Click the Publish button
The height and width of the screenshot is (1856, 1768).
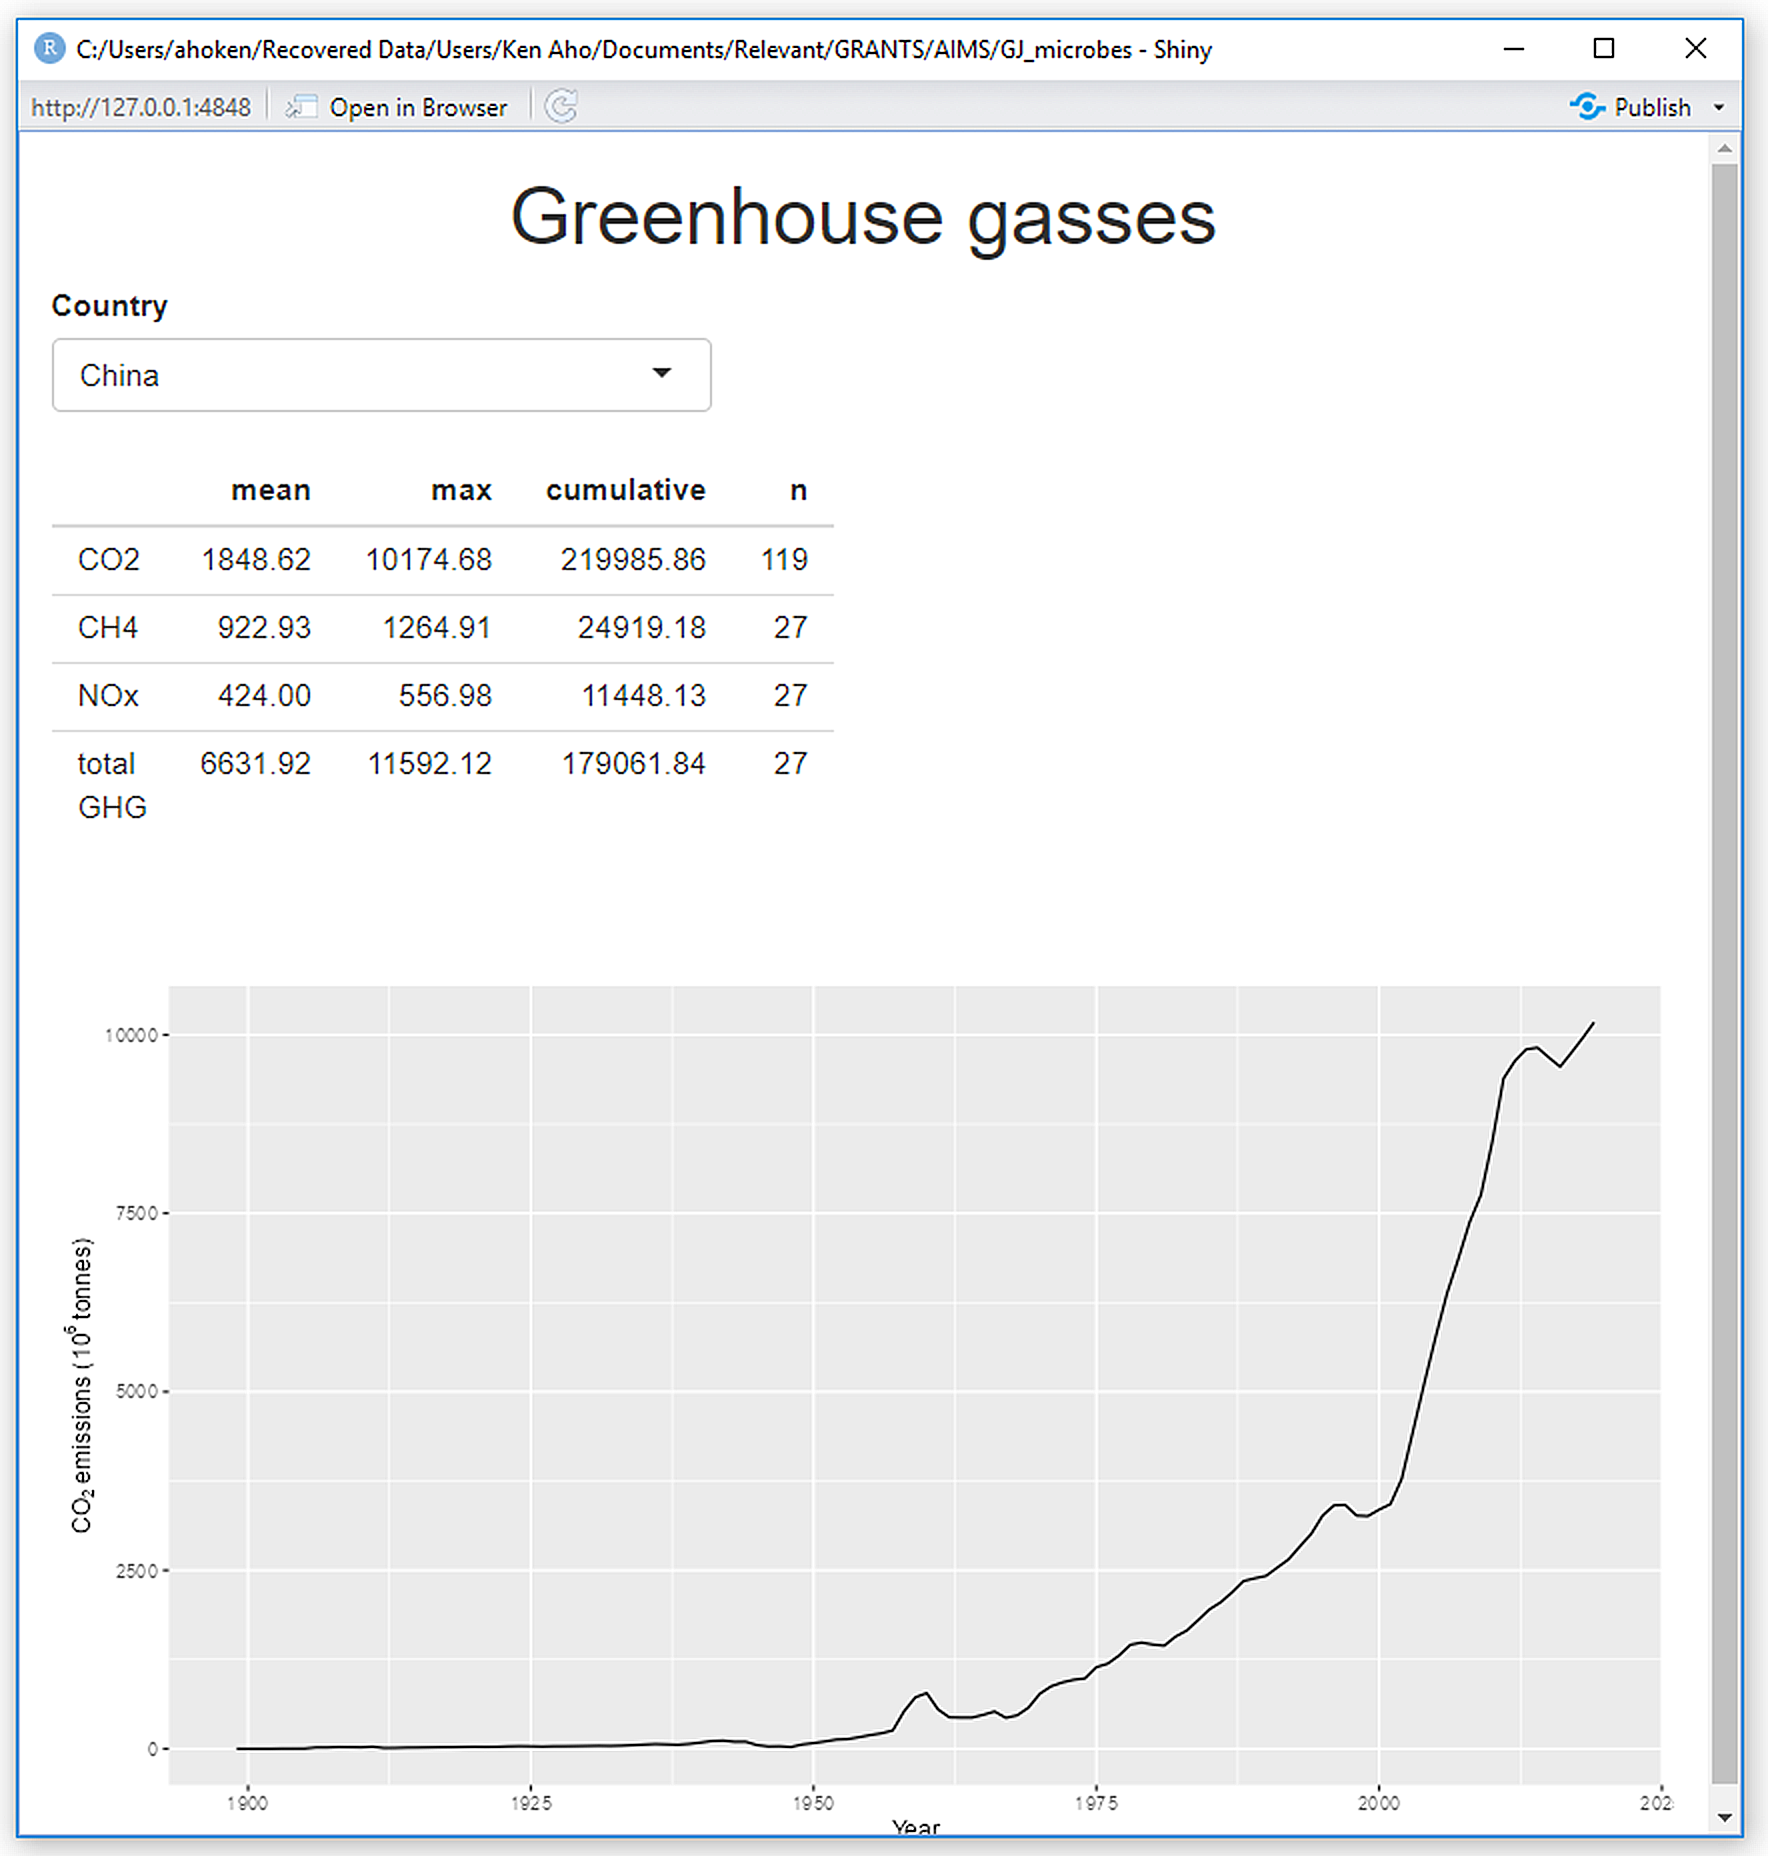point(1632,107)
